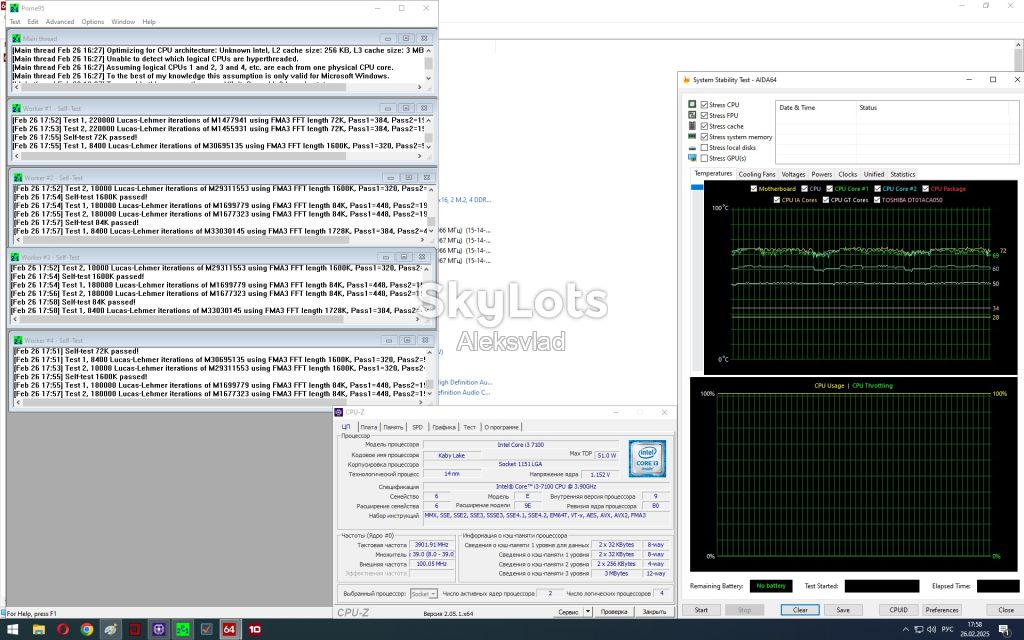Click the Main thread vertical scrollbar
Viewport: 1024px width, 640px height.
click(428, 63)
